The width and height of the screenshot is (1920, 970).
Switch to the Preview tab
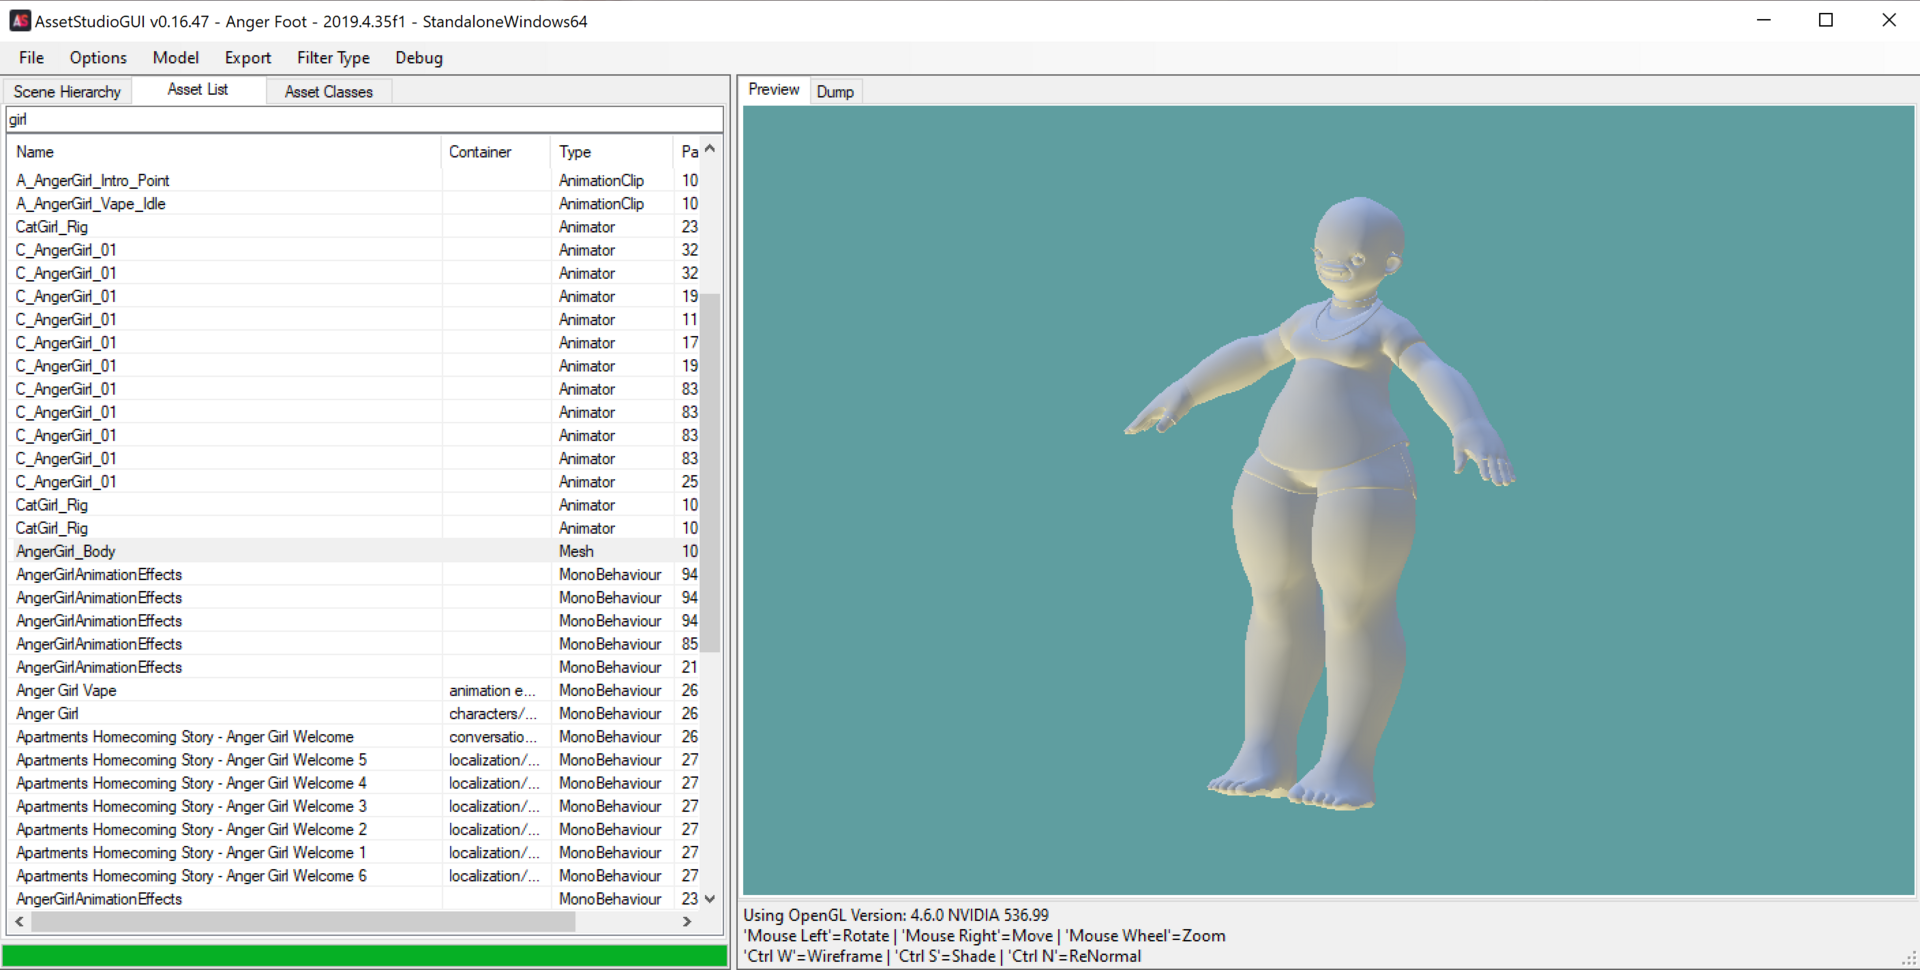pos(774,90)
